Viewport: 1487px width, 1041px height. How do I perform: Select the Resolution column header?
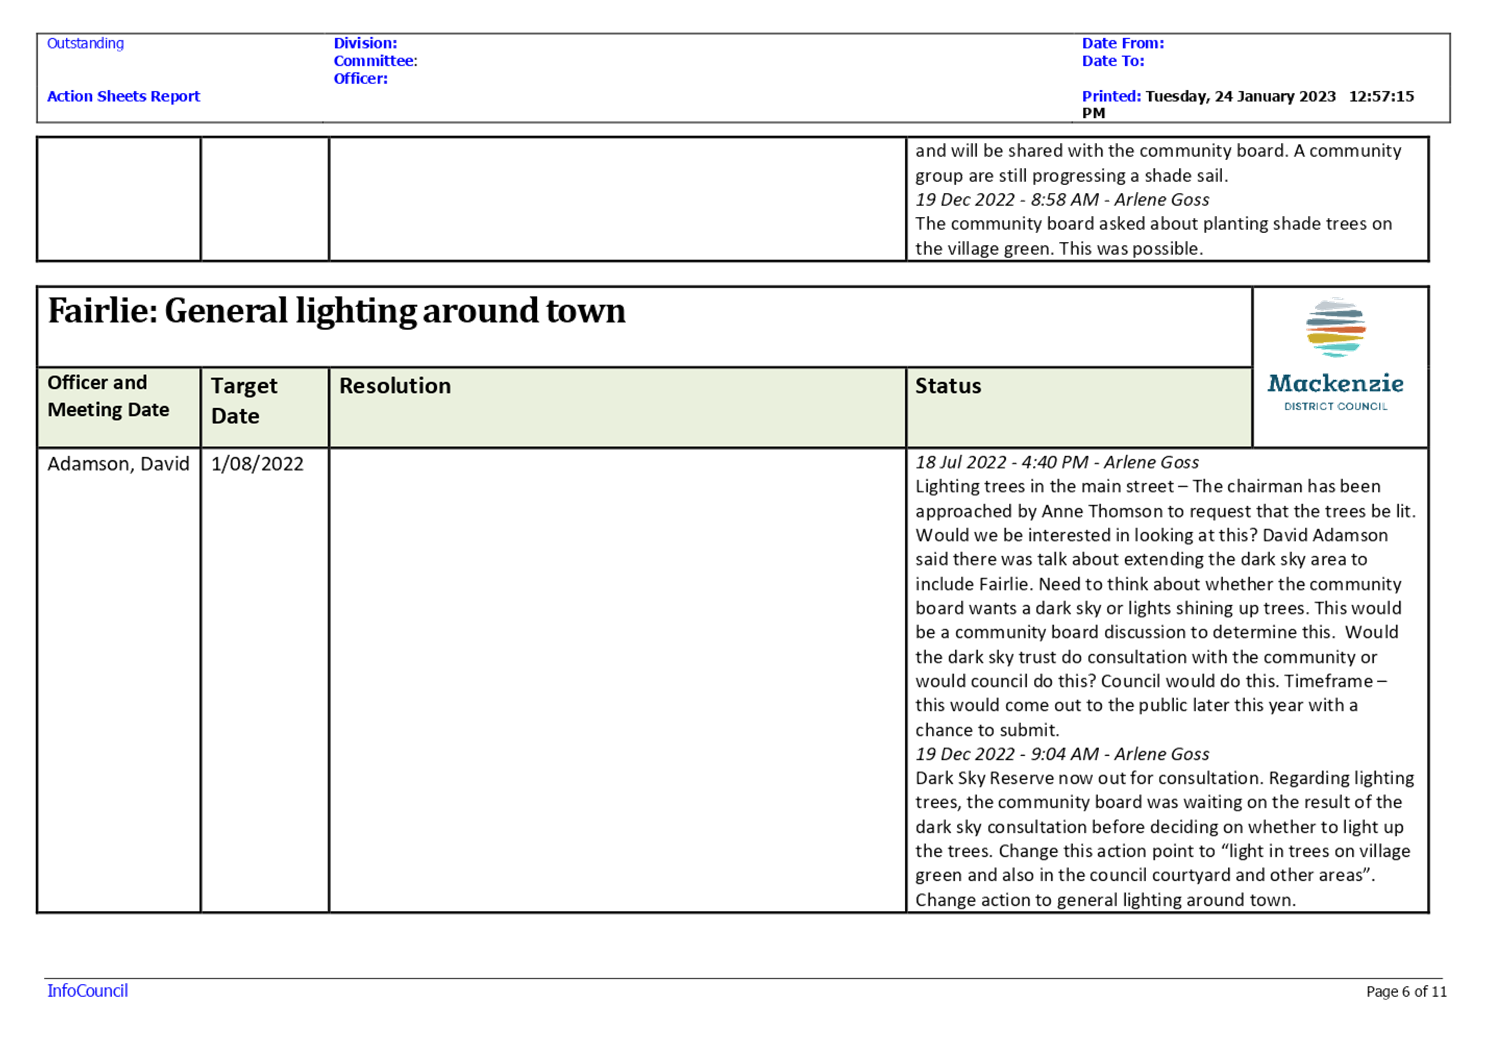[395, 385]
